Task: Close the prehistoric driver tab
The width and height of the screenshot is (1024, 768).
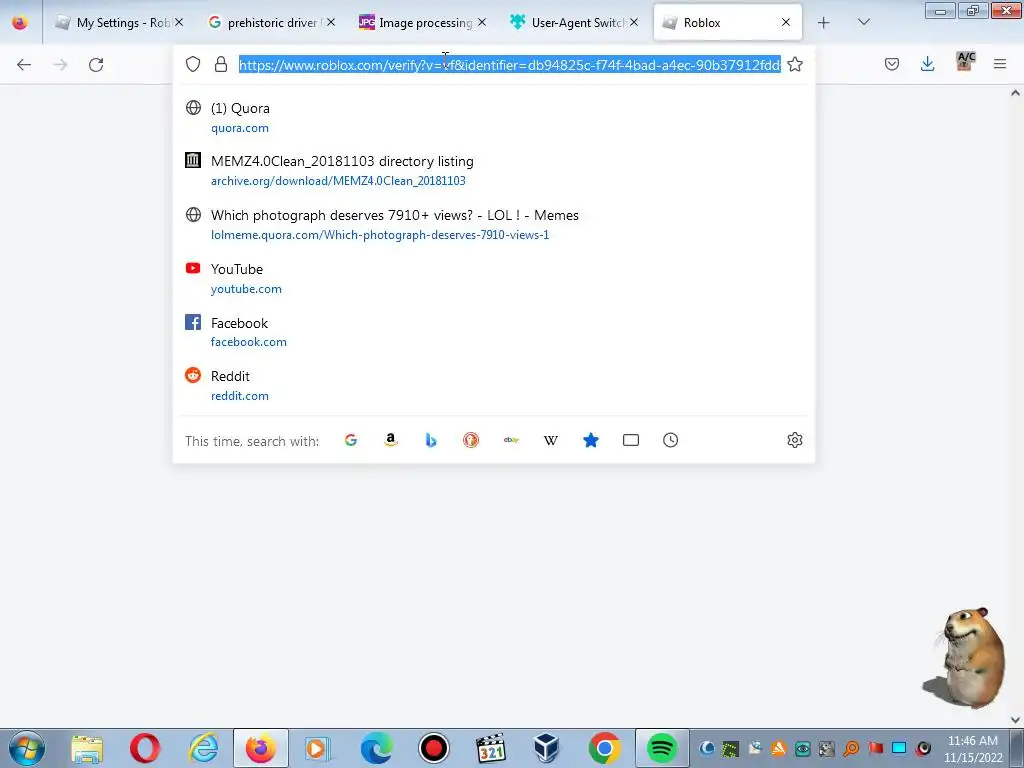Action: [331, 22]
